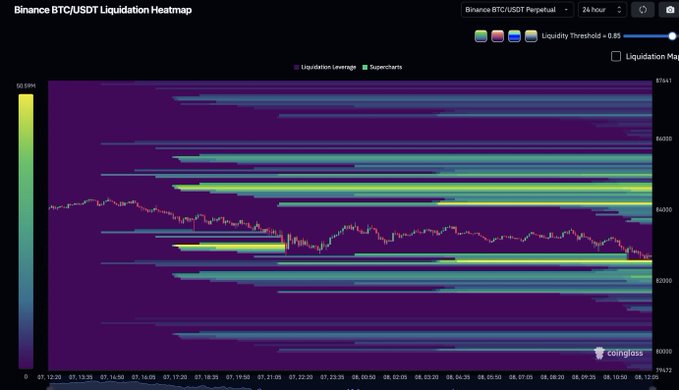This screenshot has height=390, width=679.
Task: Select the yellow-blue color theme swatch
Action: point(531,36)
